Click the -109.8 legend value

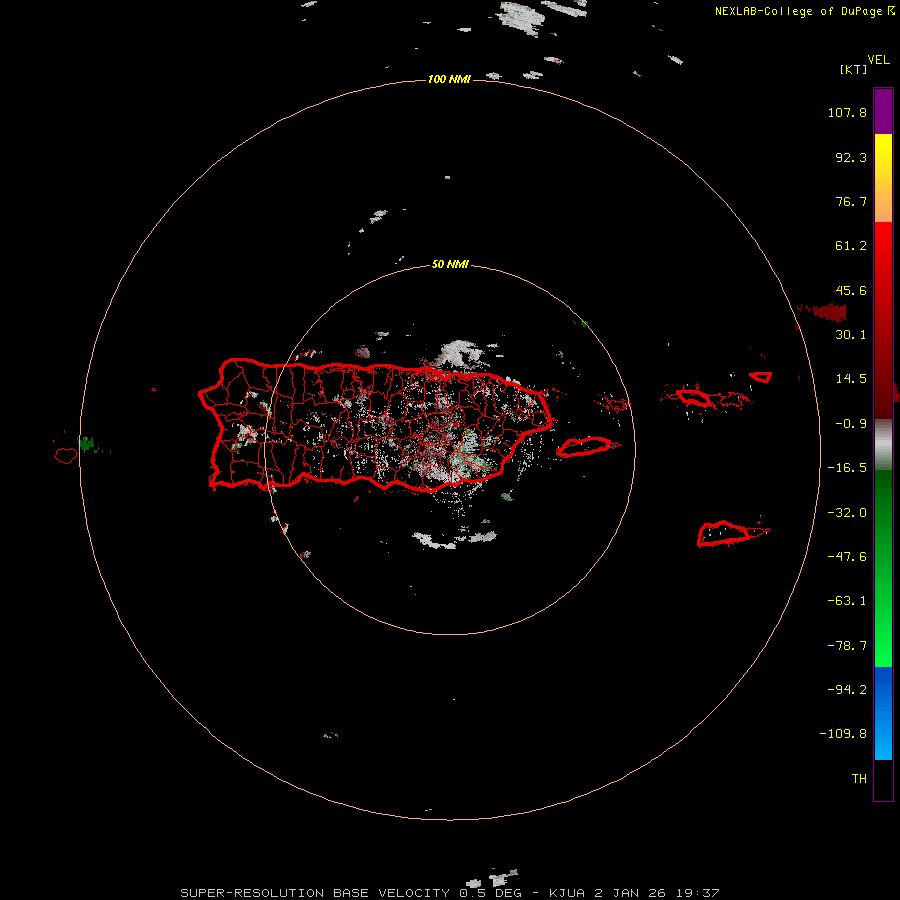click(x=843, y=734)
